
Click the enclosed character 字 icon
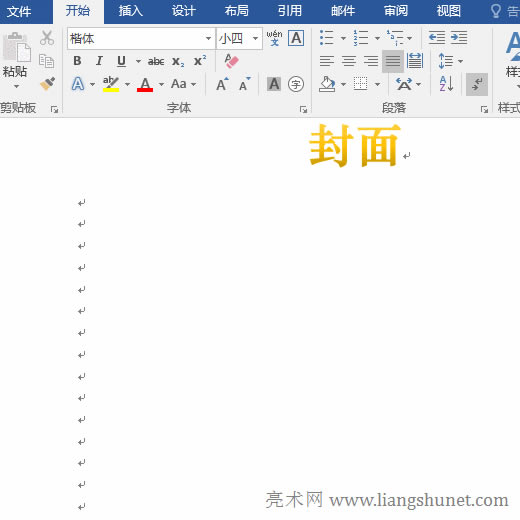point(296,84)
